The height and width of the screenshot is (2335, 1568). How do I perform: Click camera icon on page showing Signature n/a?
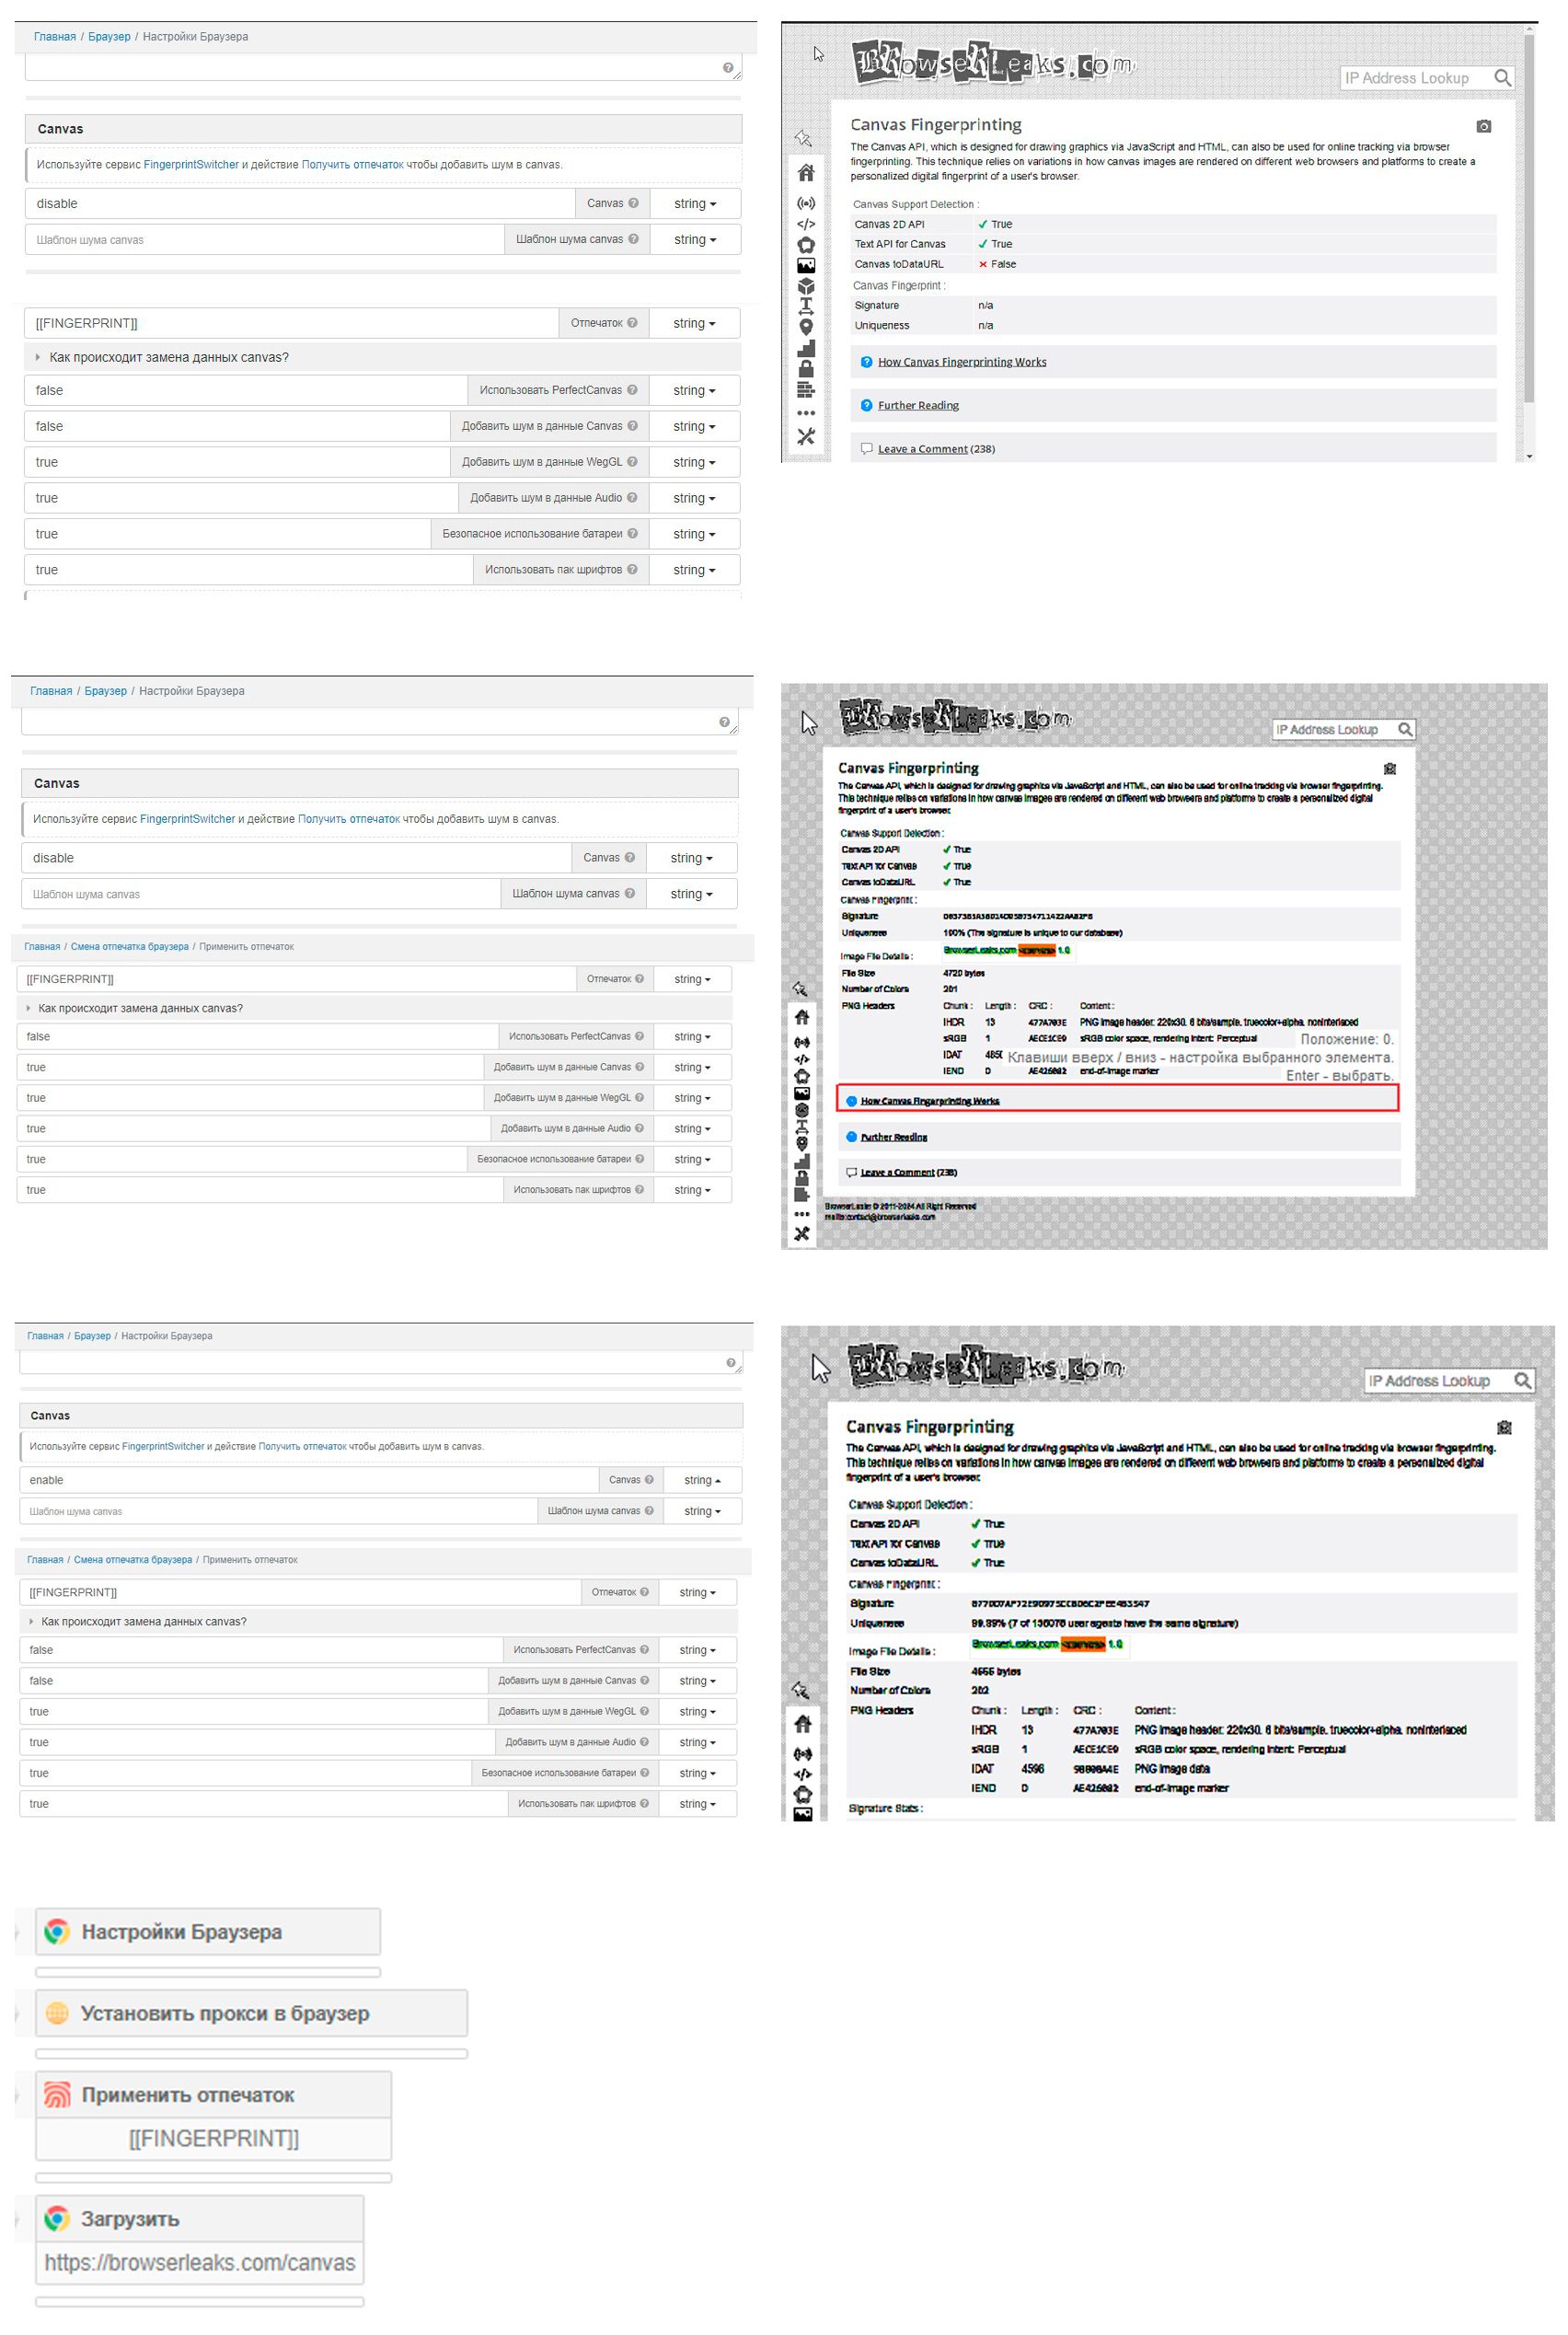pos(1483,126)
